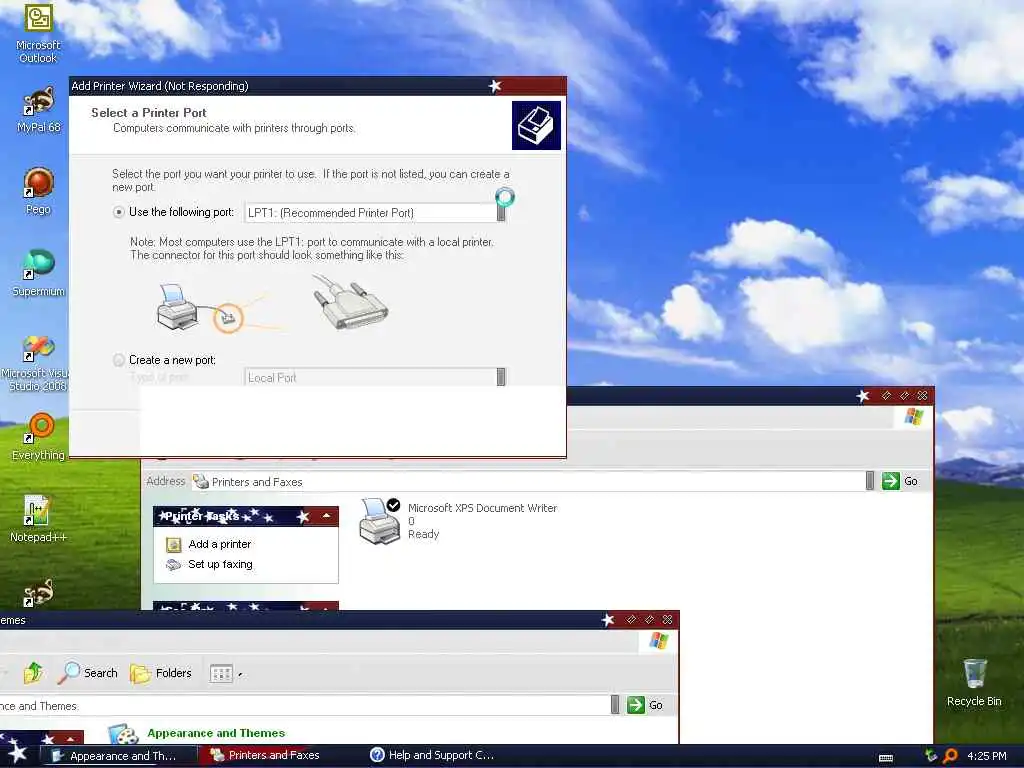
Task: Click the Set up faxing link
Action: click(x=220, y=564)
